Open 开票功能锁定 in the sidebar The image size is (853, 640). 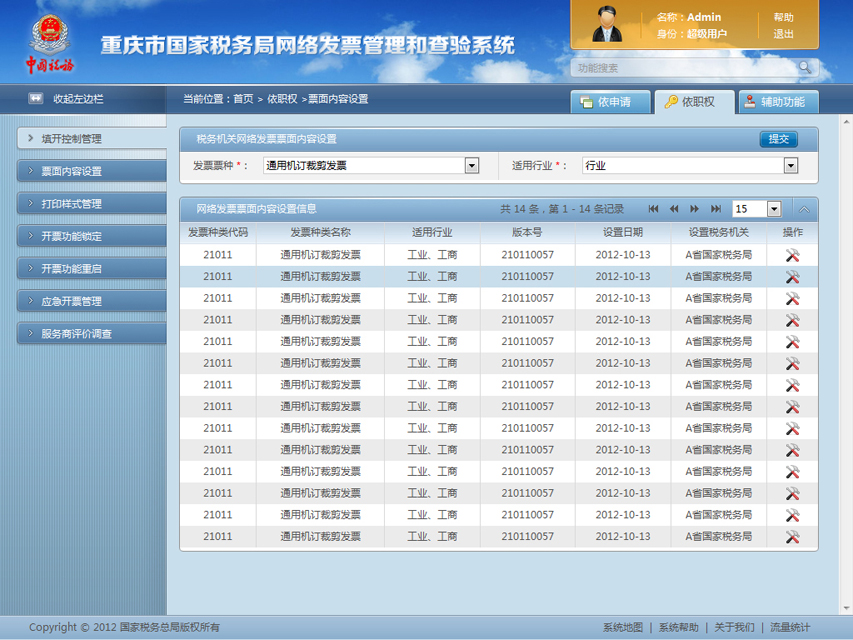[x=92, y=236]
